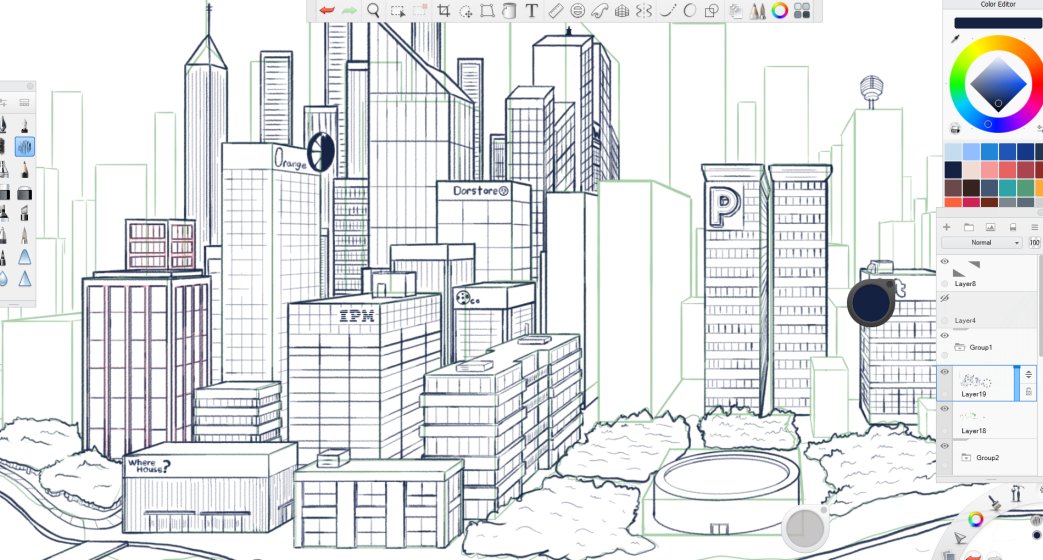Toggle the Ellipse guide tool

[577, 11]
